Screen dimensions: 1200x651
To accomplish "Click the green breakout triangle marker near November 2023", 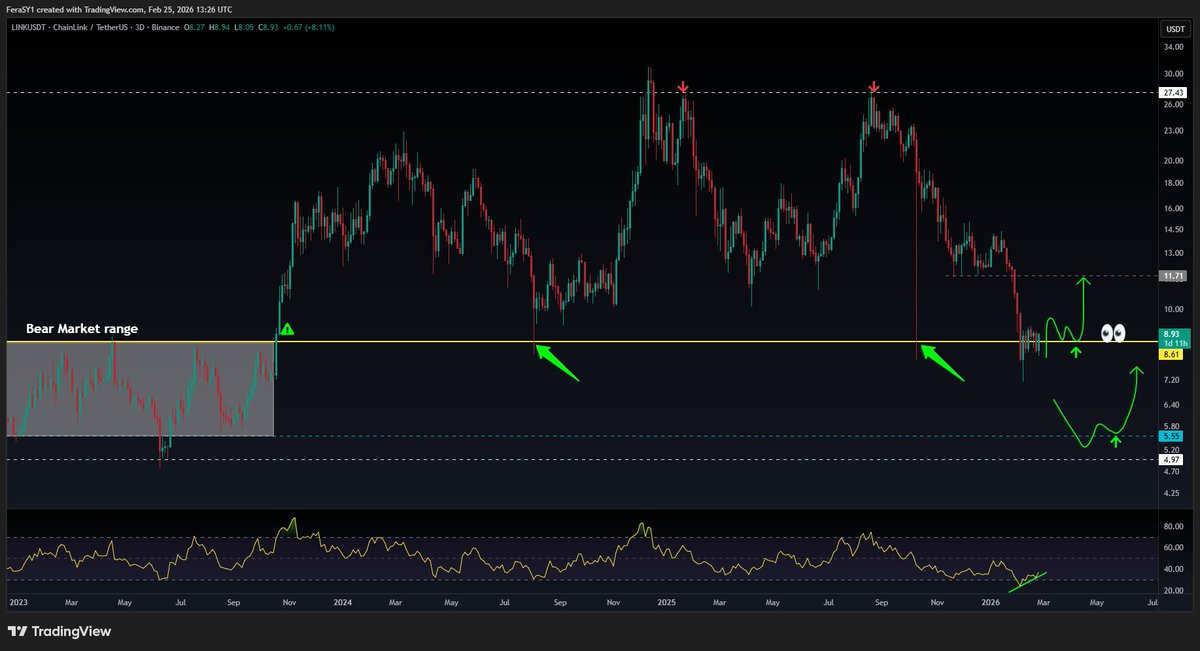I will pyautogui.click(x=285, y=327).
